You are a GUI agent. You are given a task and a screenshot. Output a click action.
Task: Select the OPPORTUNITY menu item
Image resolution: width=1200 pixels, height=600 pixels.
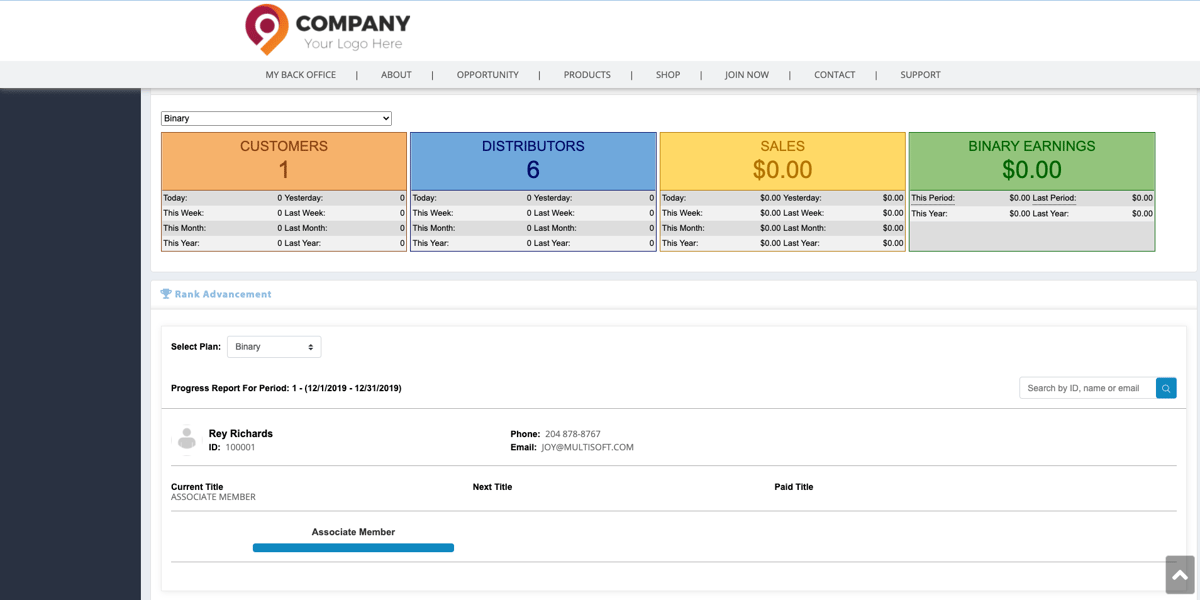click(487, 74)
